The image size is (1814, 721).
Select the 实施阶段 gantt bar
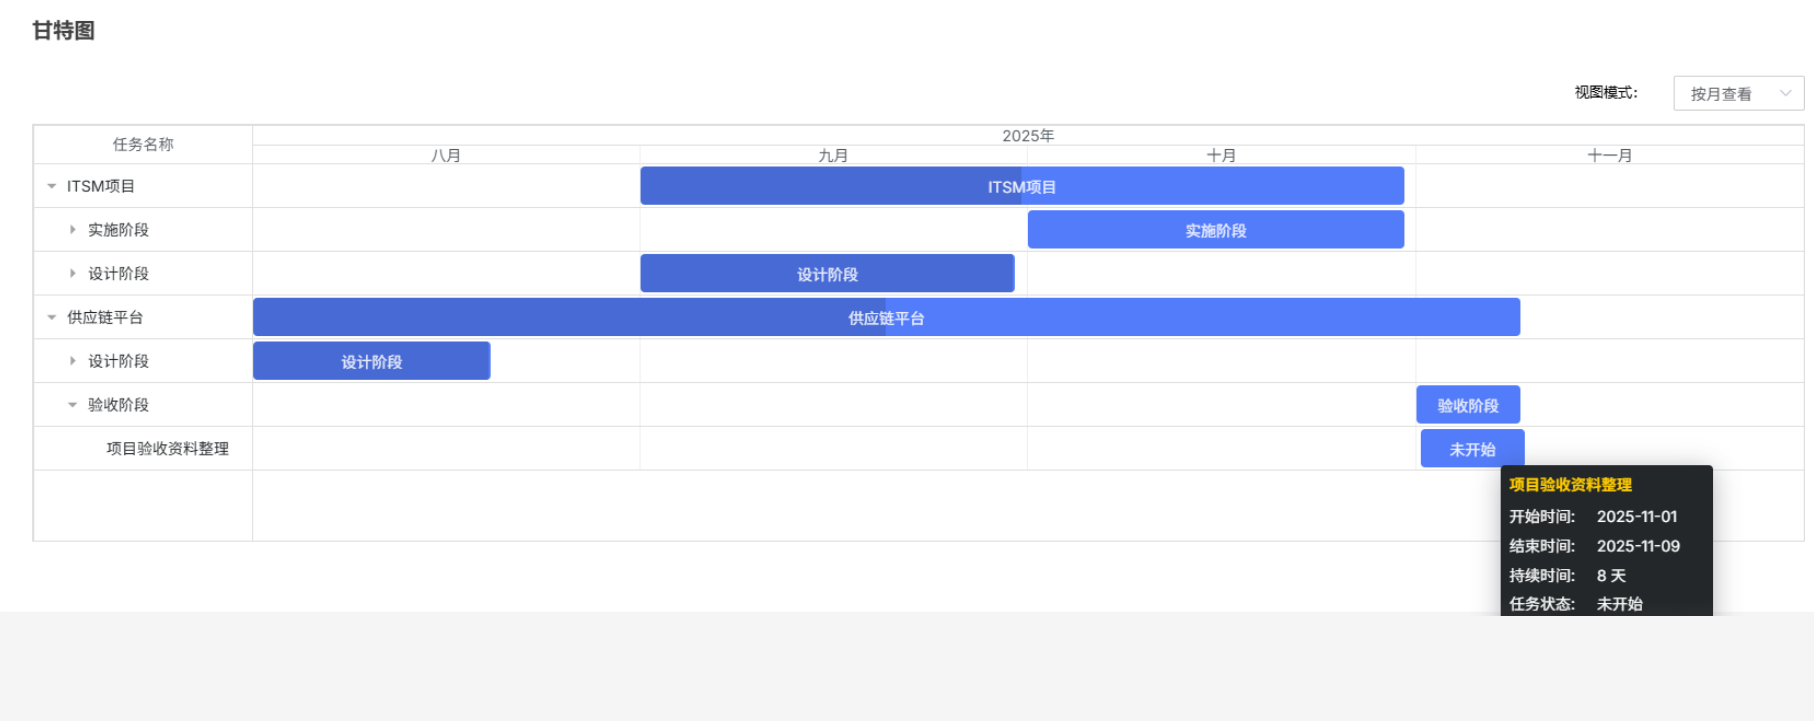(x=1216, y=230)
